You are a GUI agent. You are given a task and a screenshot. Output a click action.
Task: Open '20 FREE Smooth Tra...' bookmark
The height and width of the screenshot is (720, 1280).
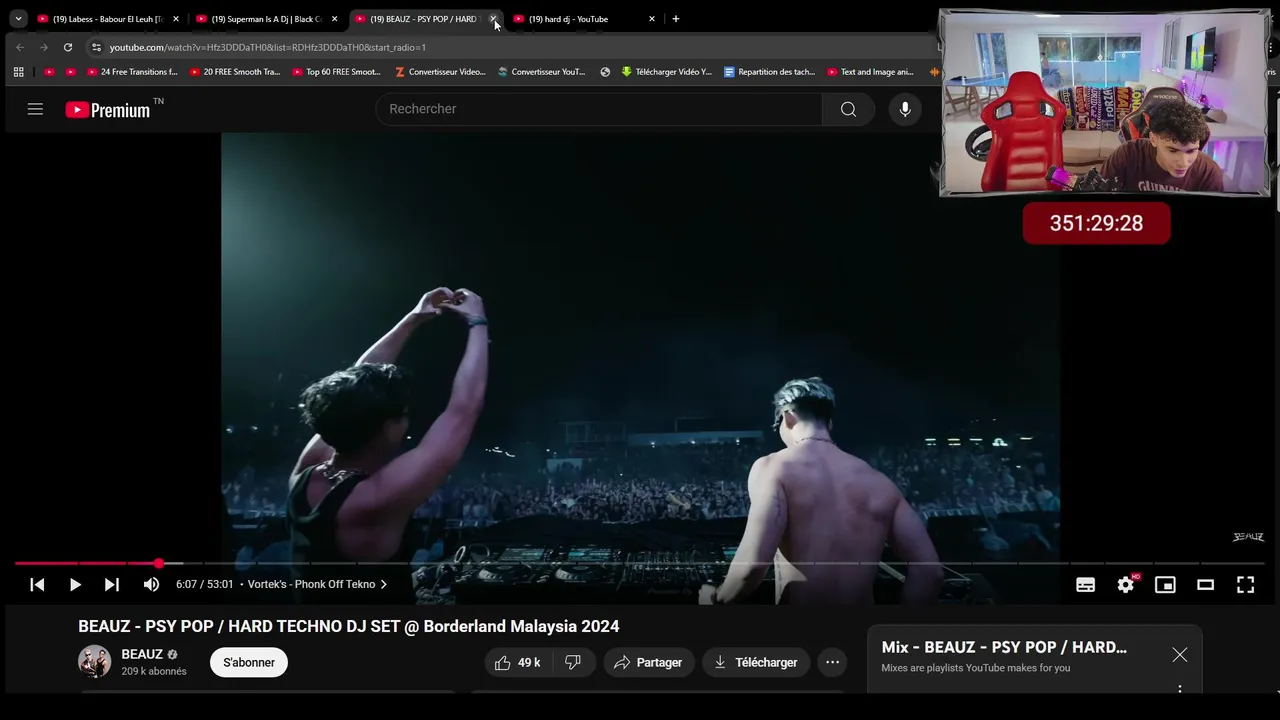click(x=234, y=72)
